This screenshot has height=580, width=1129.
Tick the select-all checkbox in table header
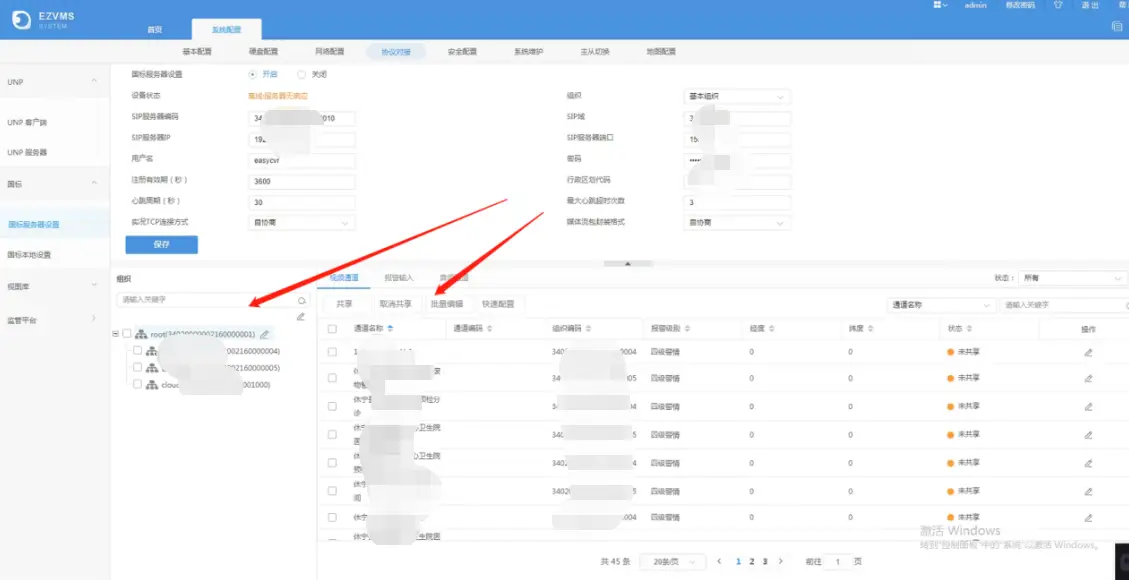[332, 328]
